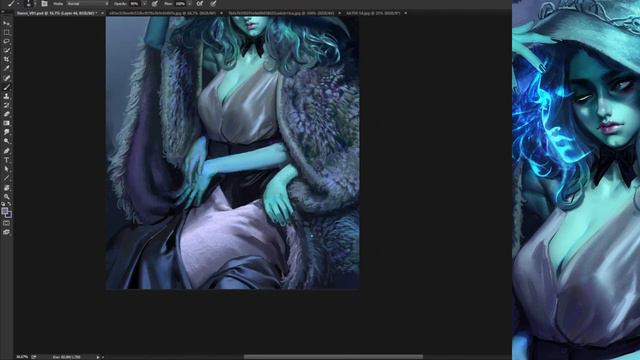
Task: Open the status bar info options arrow
Action: tap(98, 357)
